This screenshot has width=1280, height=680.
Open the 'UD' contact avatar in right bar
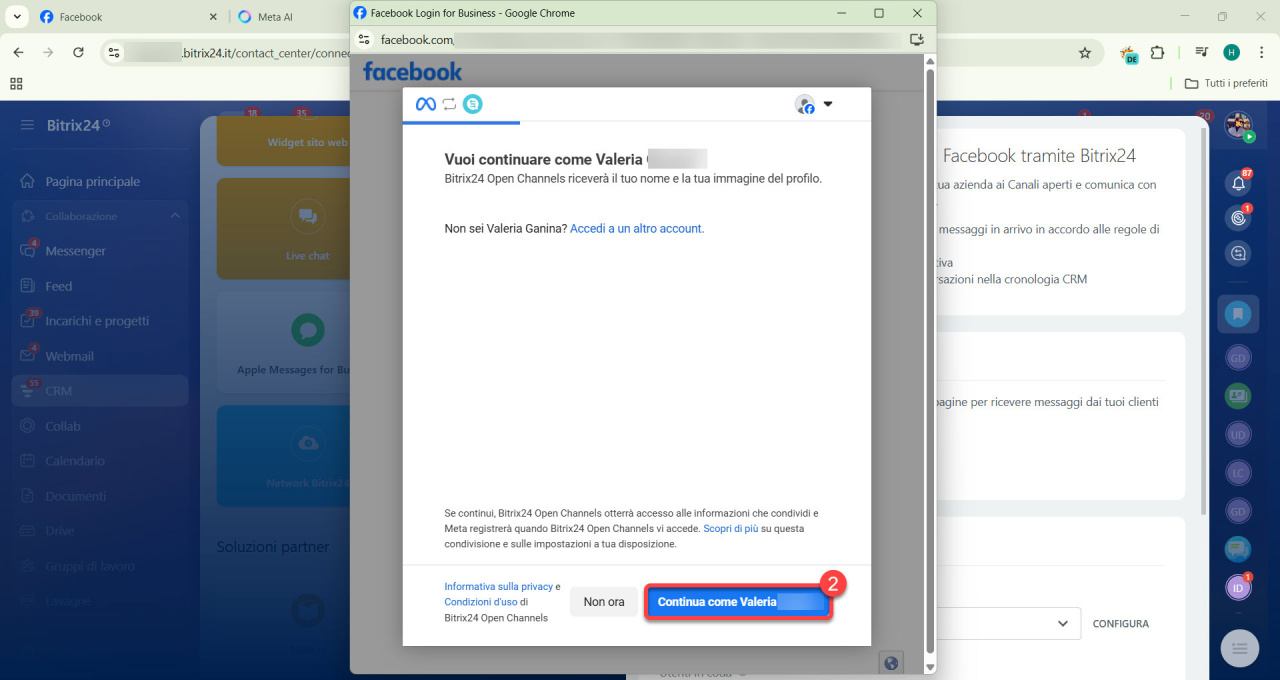[1238, 434]
